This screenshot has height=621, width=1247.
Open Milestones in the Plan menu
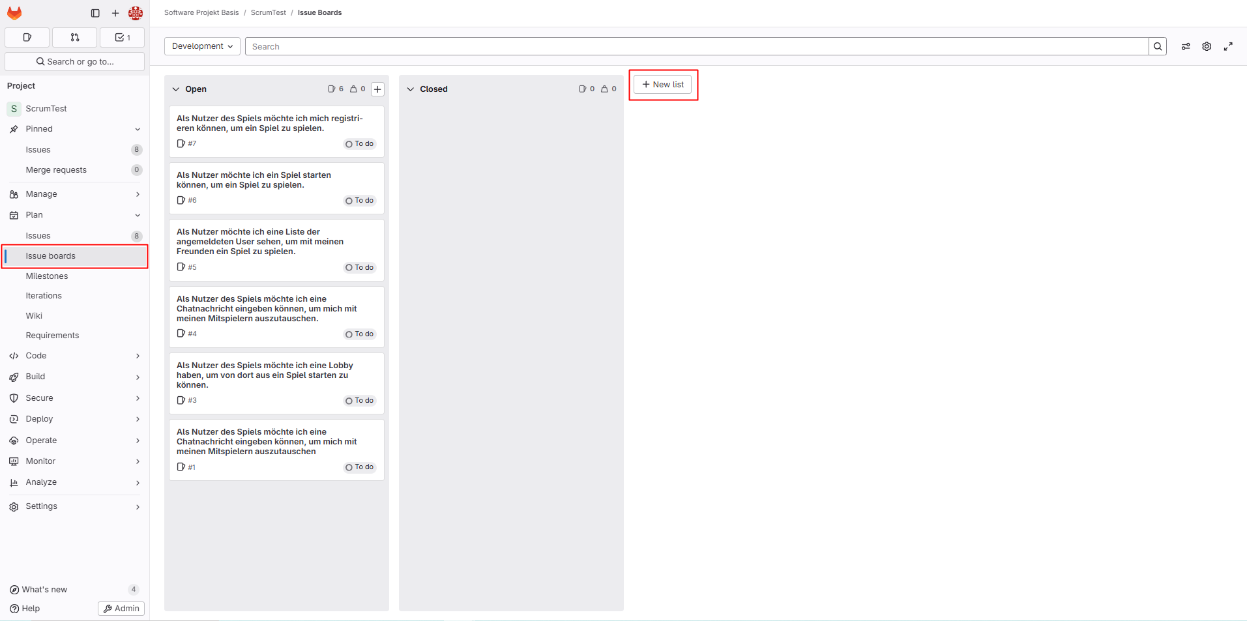point(47,276)
